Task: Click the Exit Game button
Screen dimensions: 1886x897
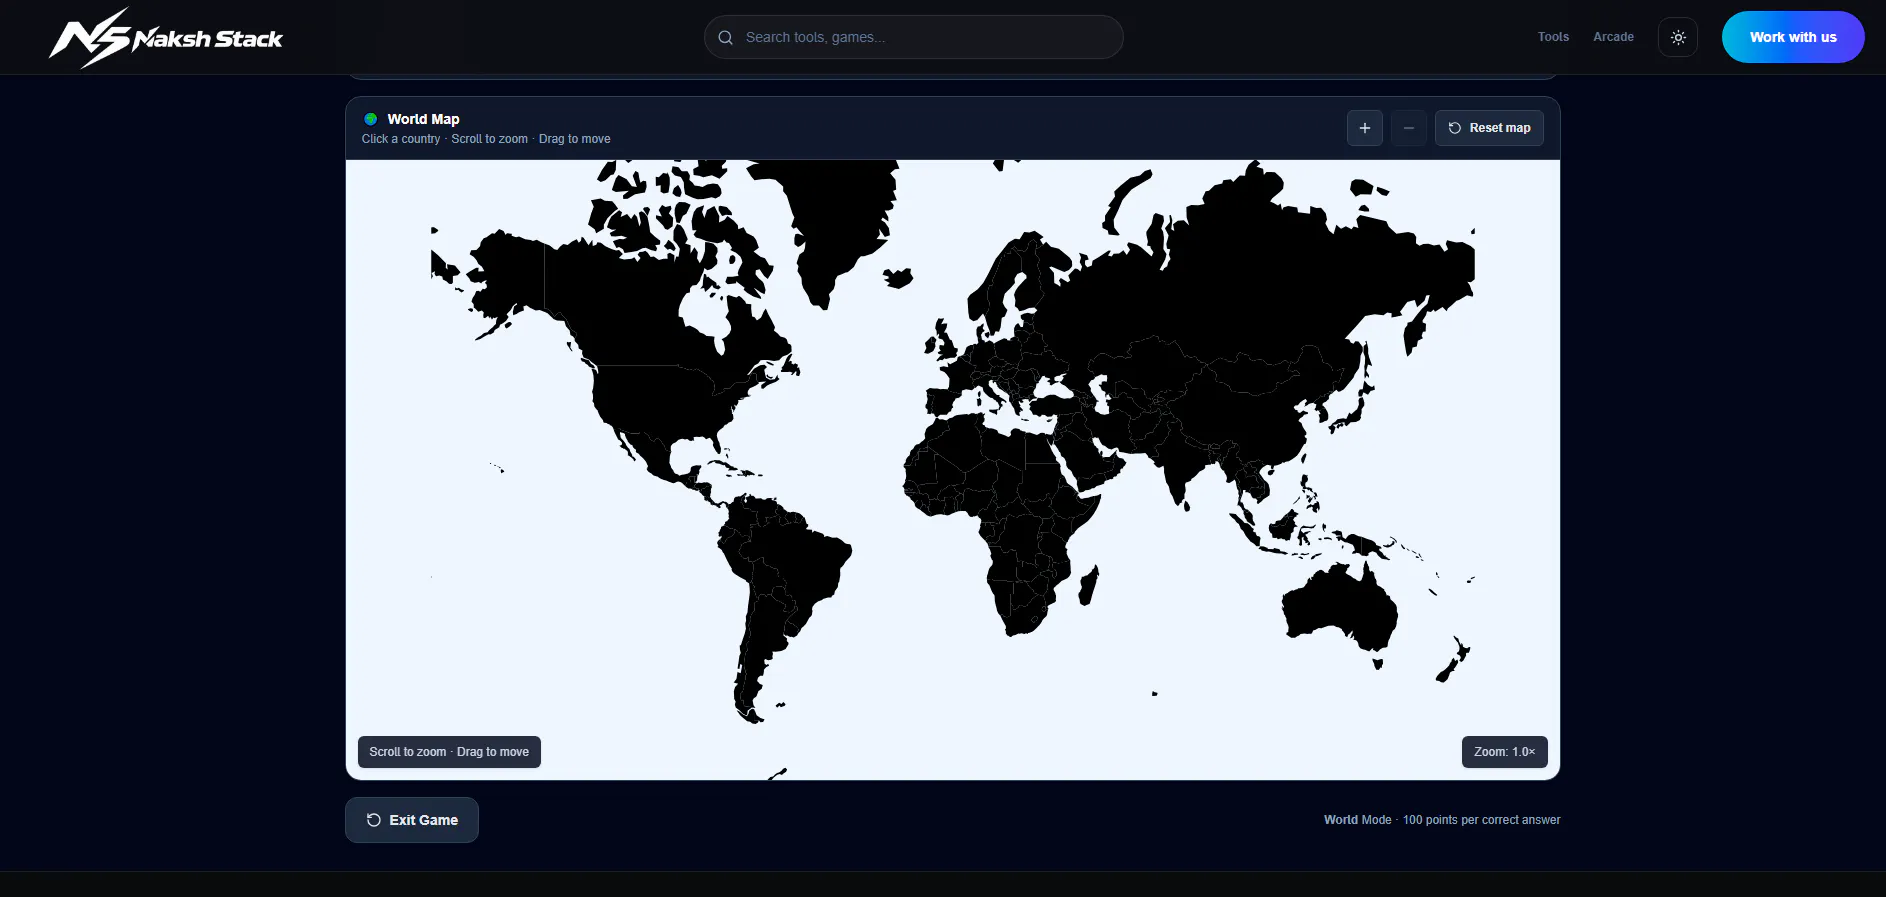Action: [x=412, y=820]
